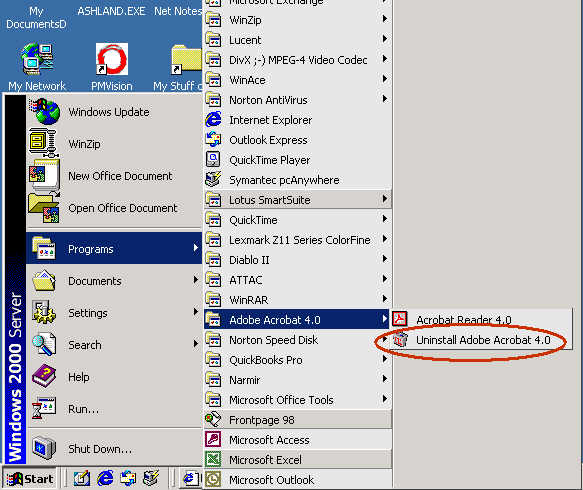Click the Windows Update globe icon
This screenshot has height=490, width=583.
(45, 112)
